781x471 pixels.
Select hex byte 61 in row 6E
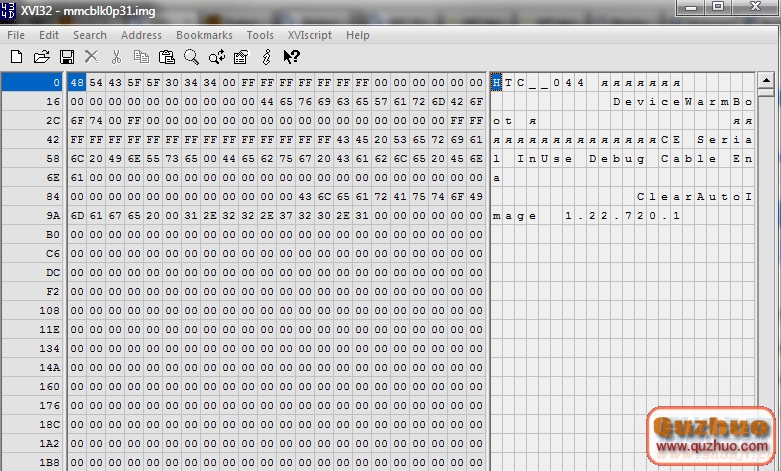coord(77,178)
